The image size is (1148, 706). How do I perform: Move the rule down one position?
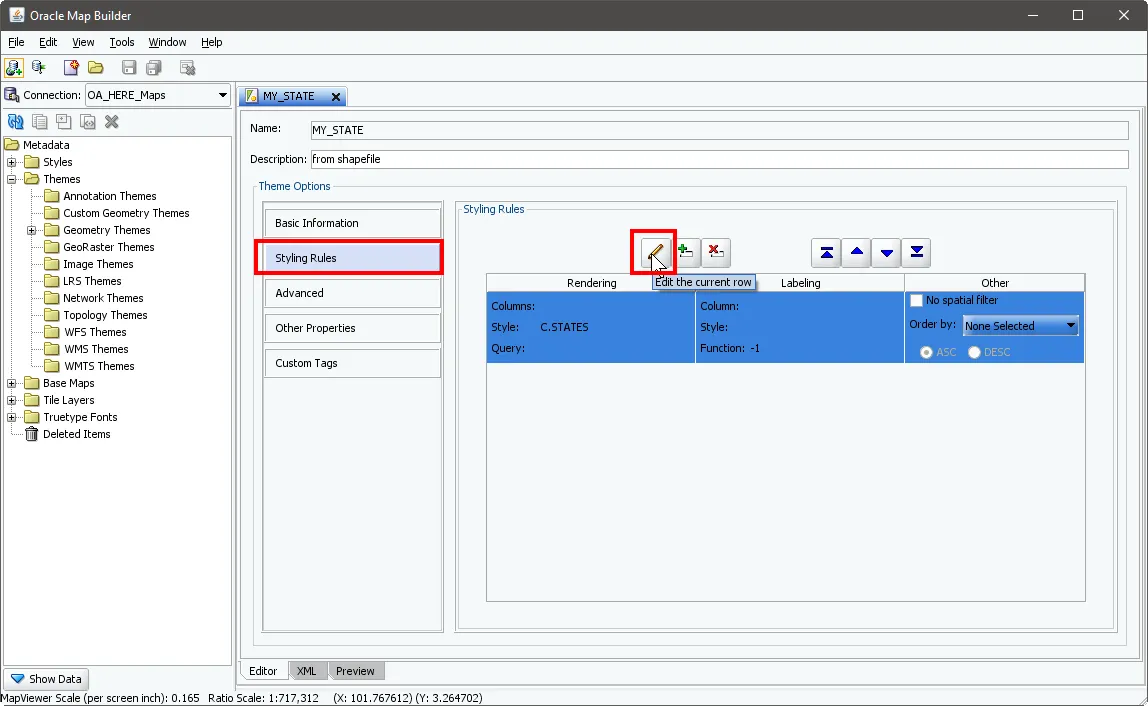point(887,253)
